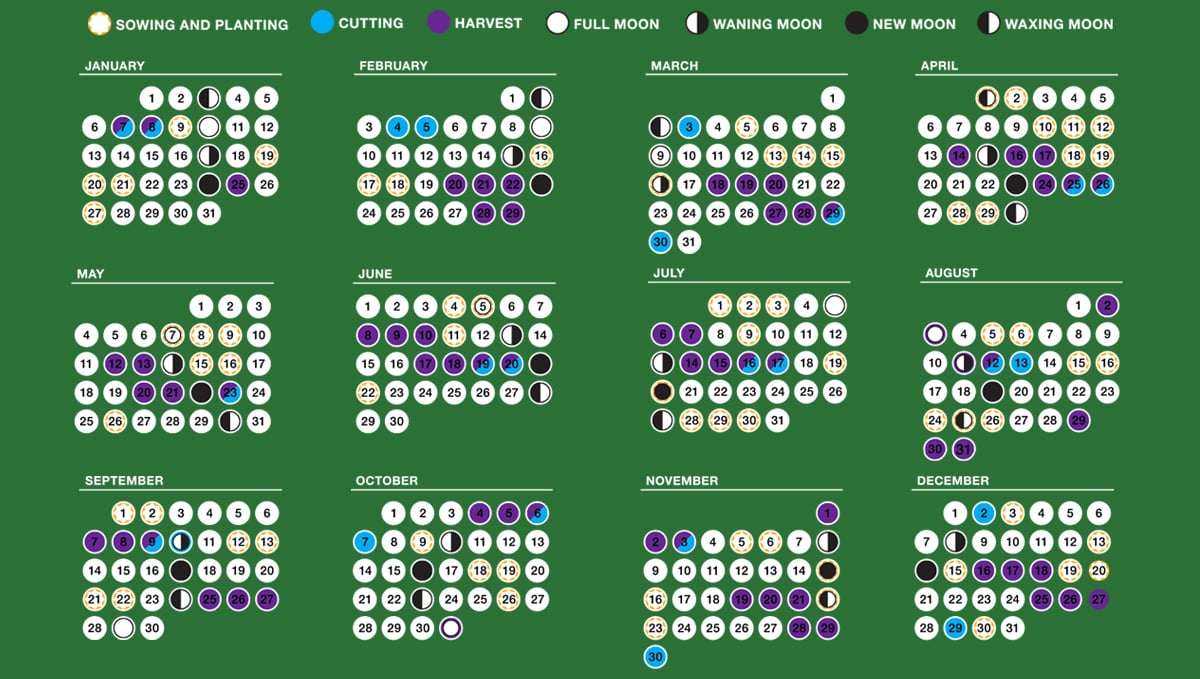Select the new moon icon in January

[209, 185]
